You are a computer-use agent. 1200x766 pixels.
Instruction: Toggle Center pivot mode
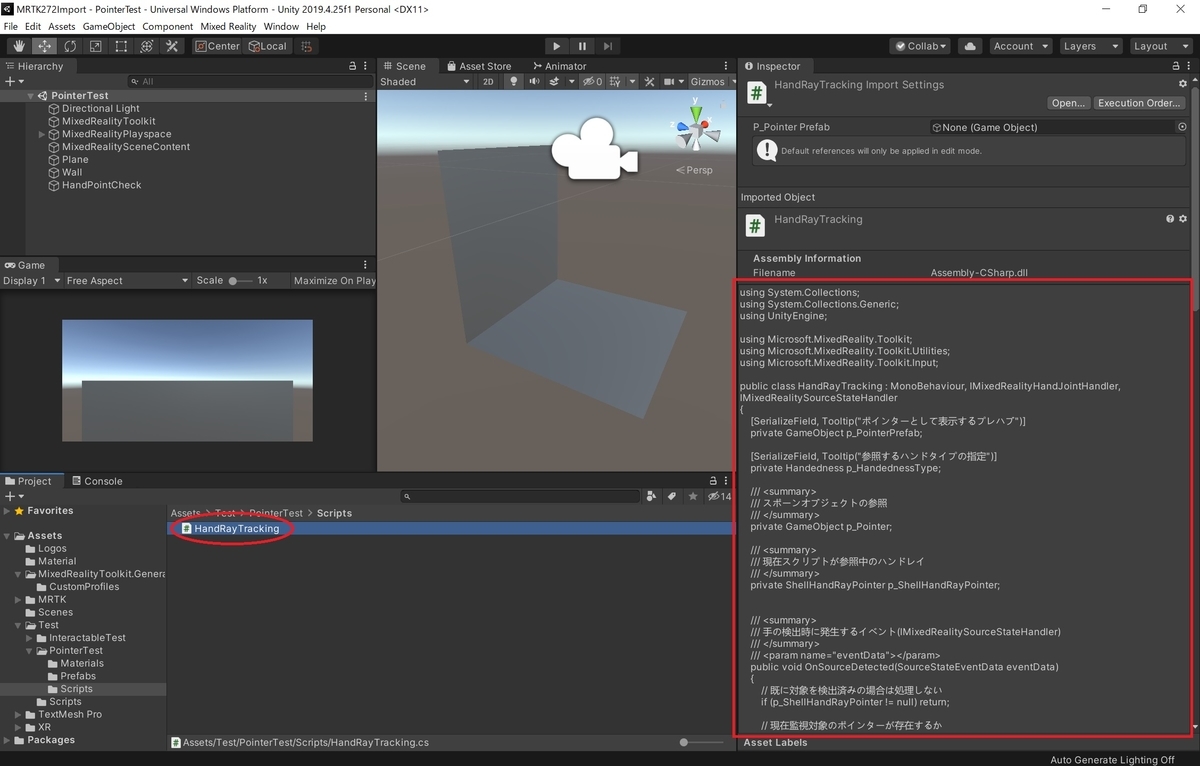217,46
